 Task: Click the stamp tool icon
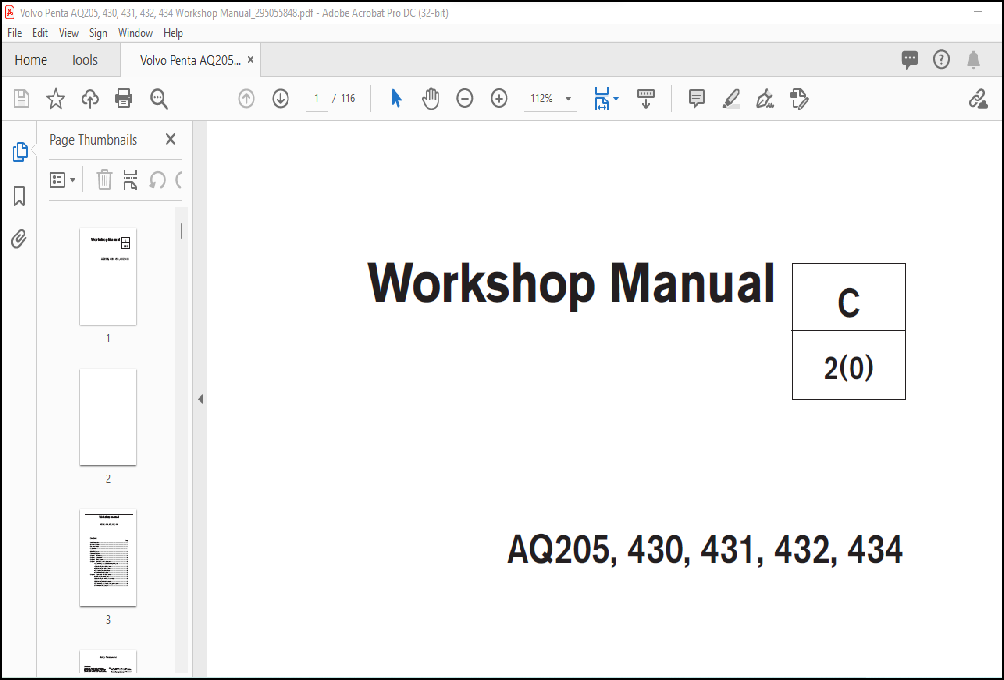coord(799,99)
